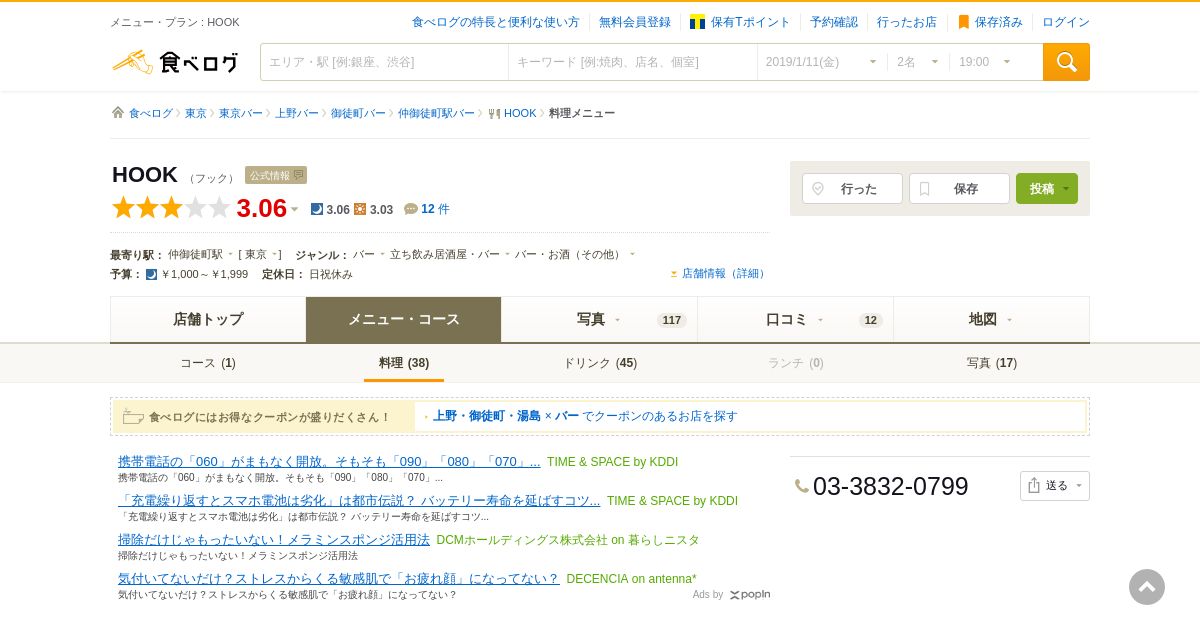Open the time dropdown 19:00
The image size is (1200, 630).
[x=985, y=62]
